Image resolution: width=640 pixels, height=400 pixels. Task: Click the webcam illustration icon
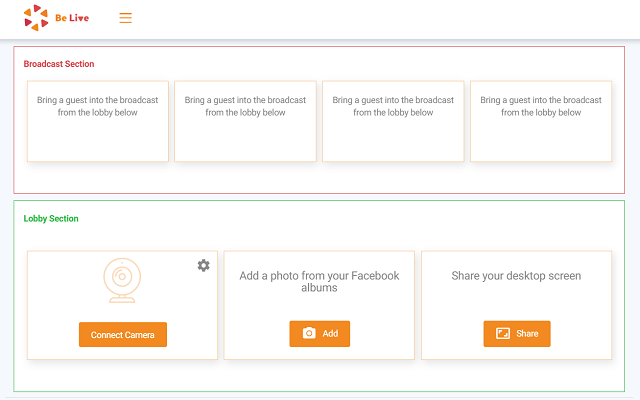(122, 282)
